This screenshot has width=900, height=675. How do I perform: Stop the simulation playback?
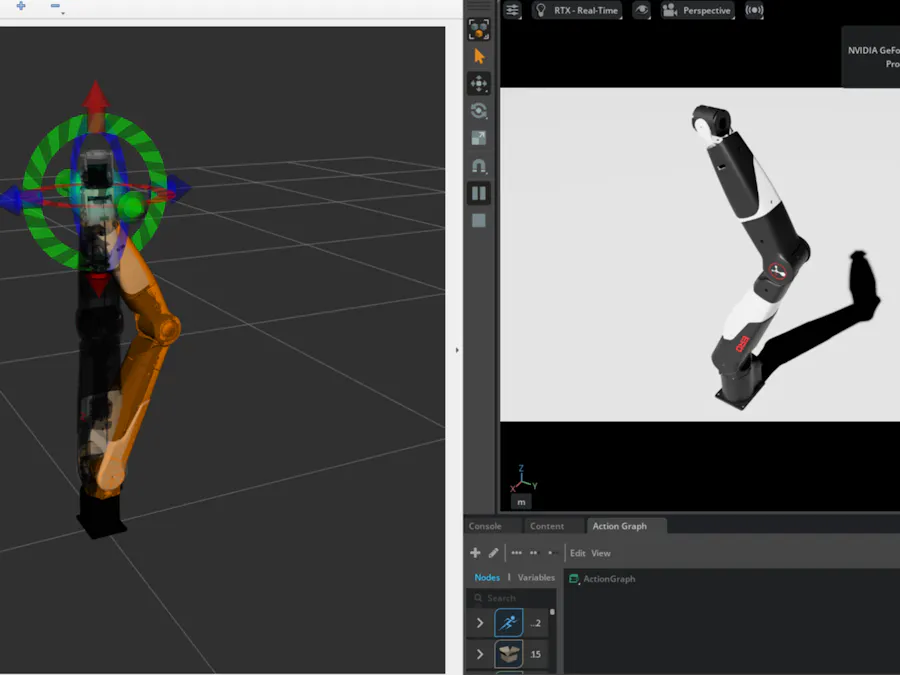coord(479,220)
